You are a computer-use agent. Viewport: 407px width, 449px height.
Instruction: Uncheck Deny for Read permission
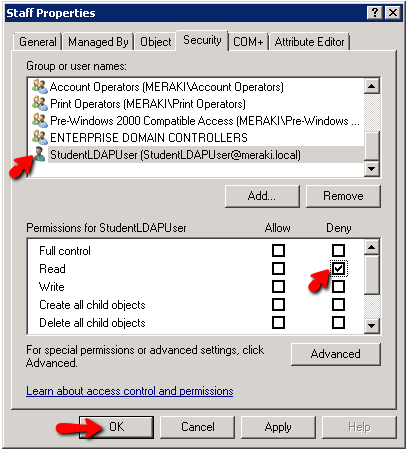(x=338, y=269)
